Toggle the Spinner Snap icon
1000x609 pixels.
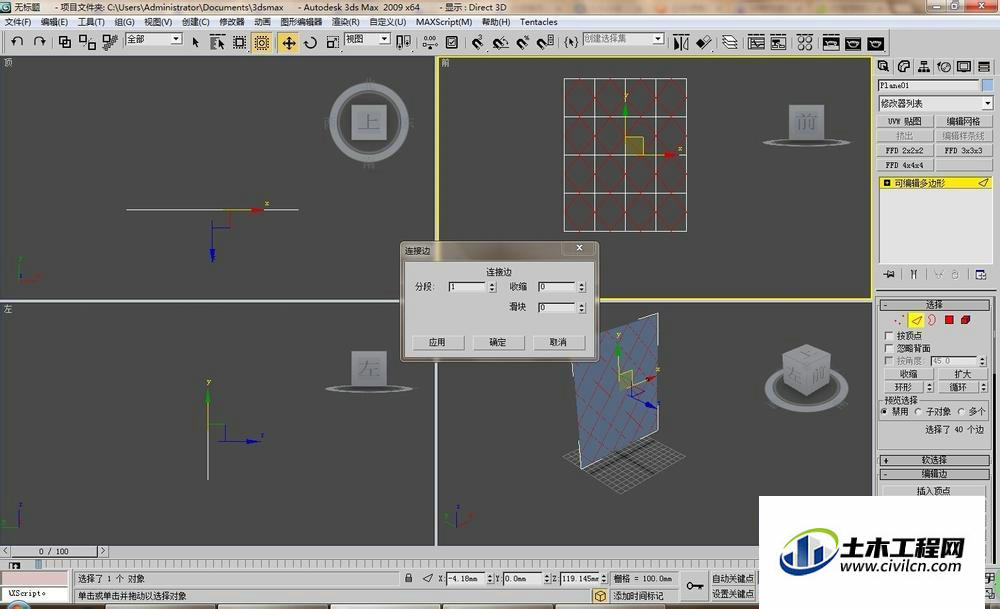coord(545,43)
